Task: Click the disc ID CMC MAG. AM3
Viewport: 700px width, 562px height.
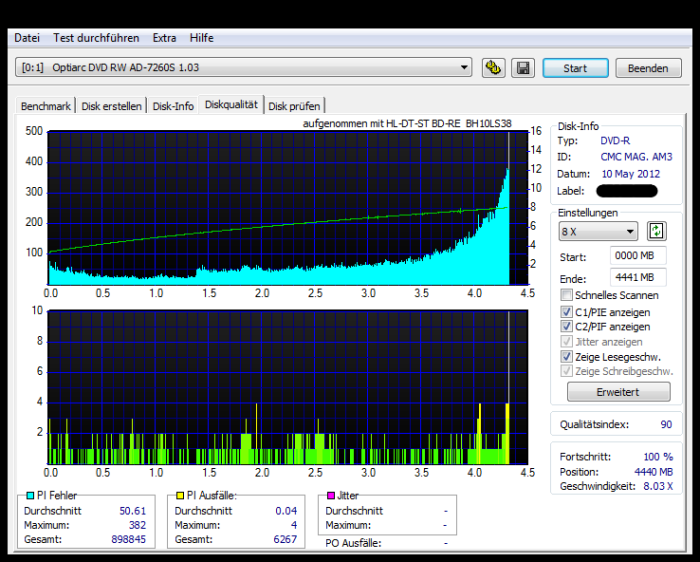Action: point(636,157)
